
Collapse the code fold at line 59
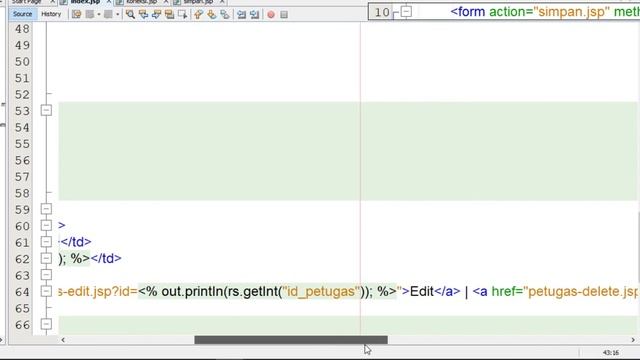coord(46,209)
